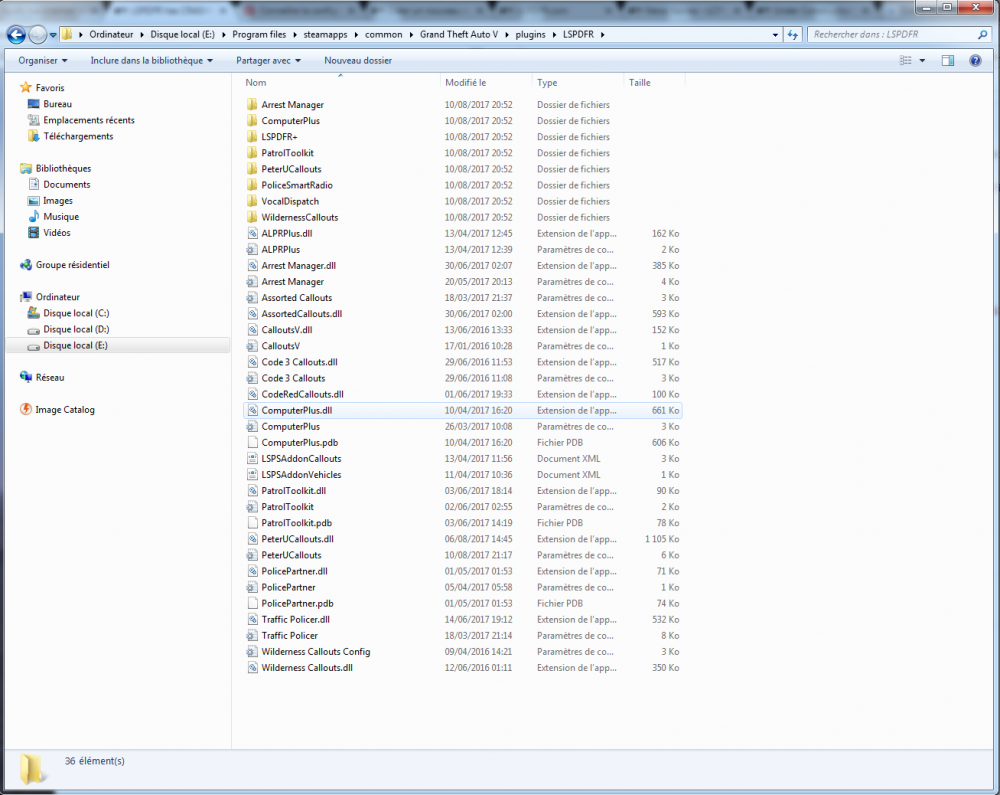Open 'Image Catalog' in sidebar
This screenshot has width=1000, height=795.
point(64,409)
